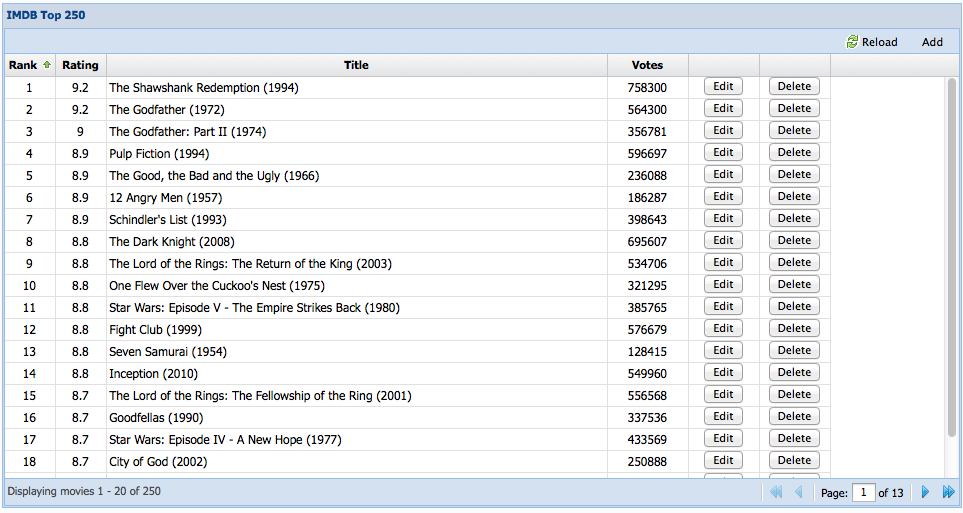
Task: Delete the Inception entry
Action: [794, 373]
